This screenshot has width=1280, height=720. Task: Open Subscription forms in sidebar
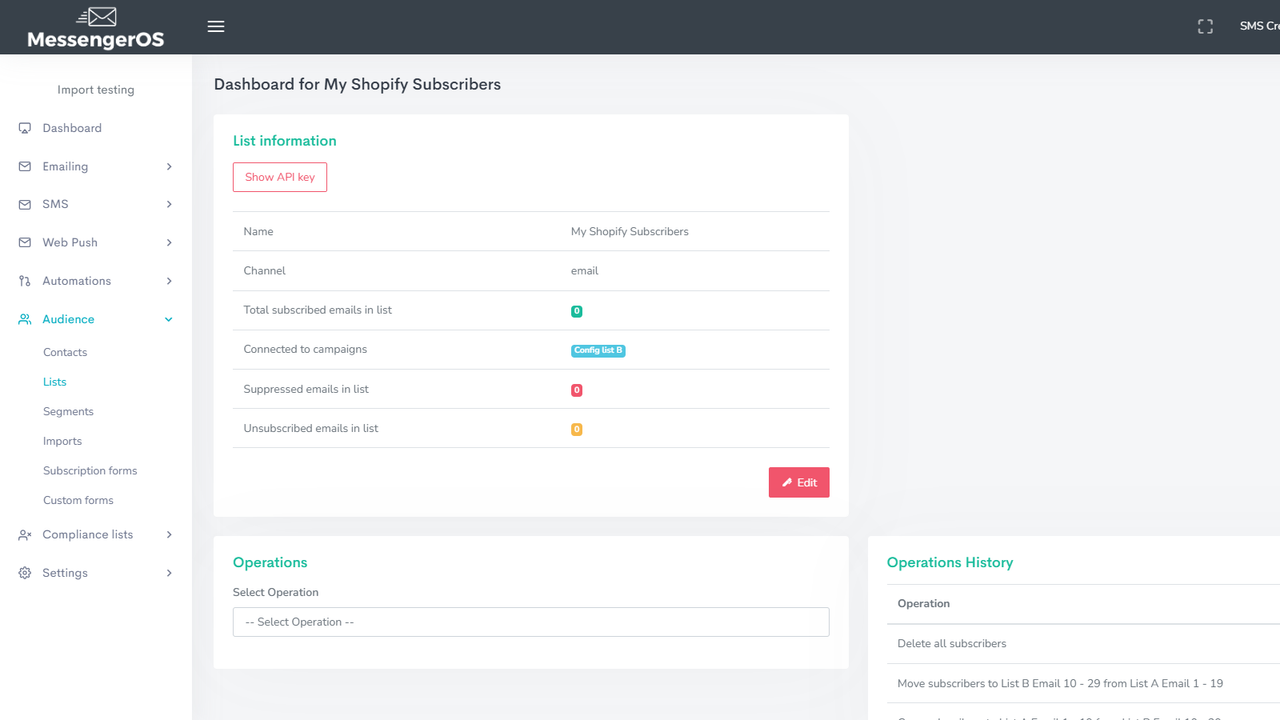point(90,470)
